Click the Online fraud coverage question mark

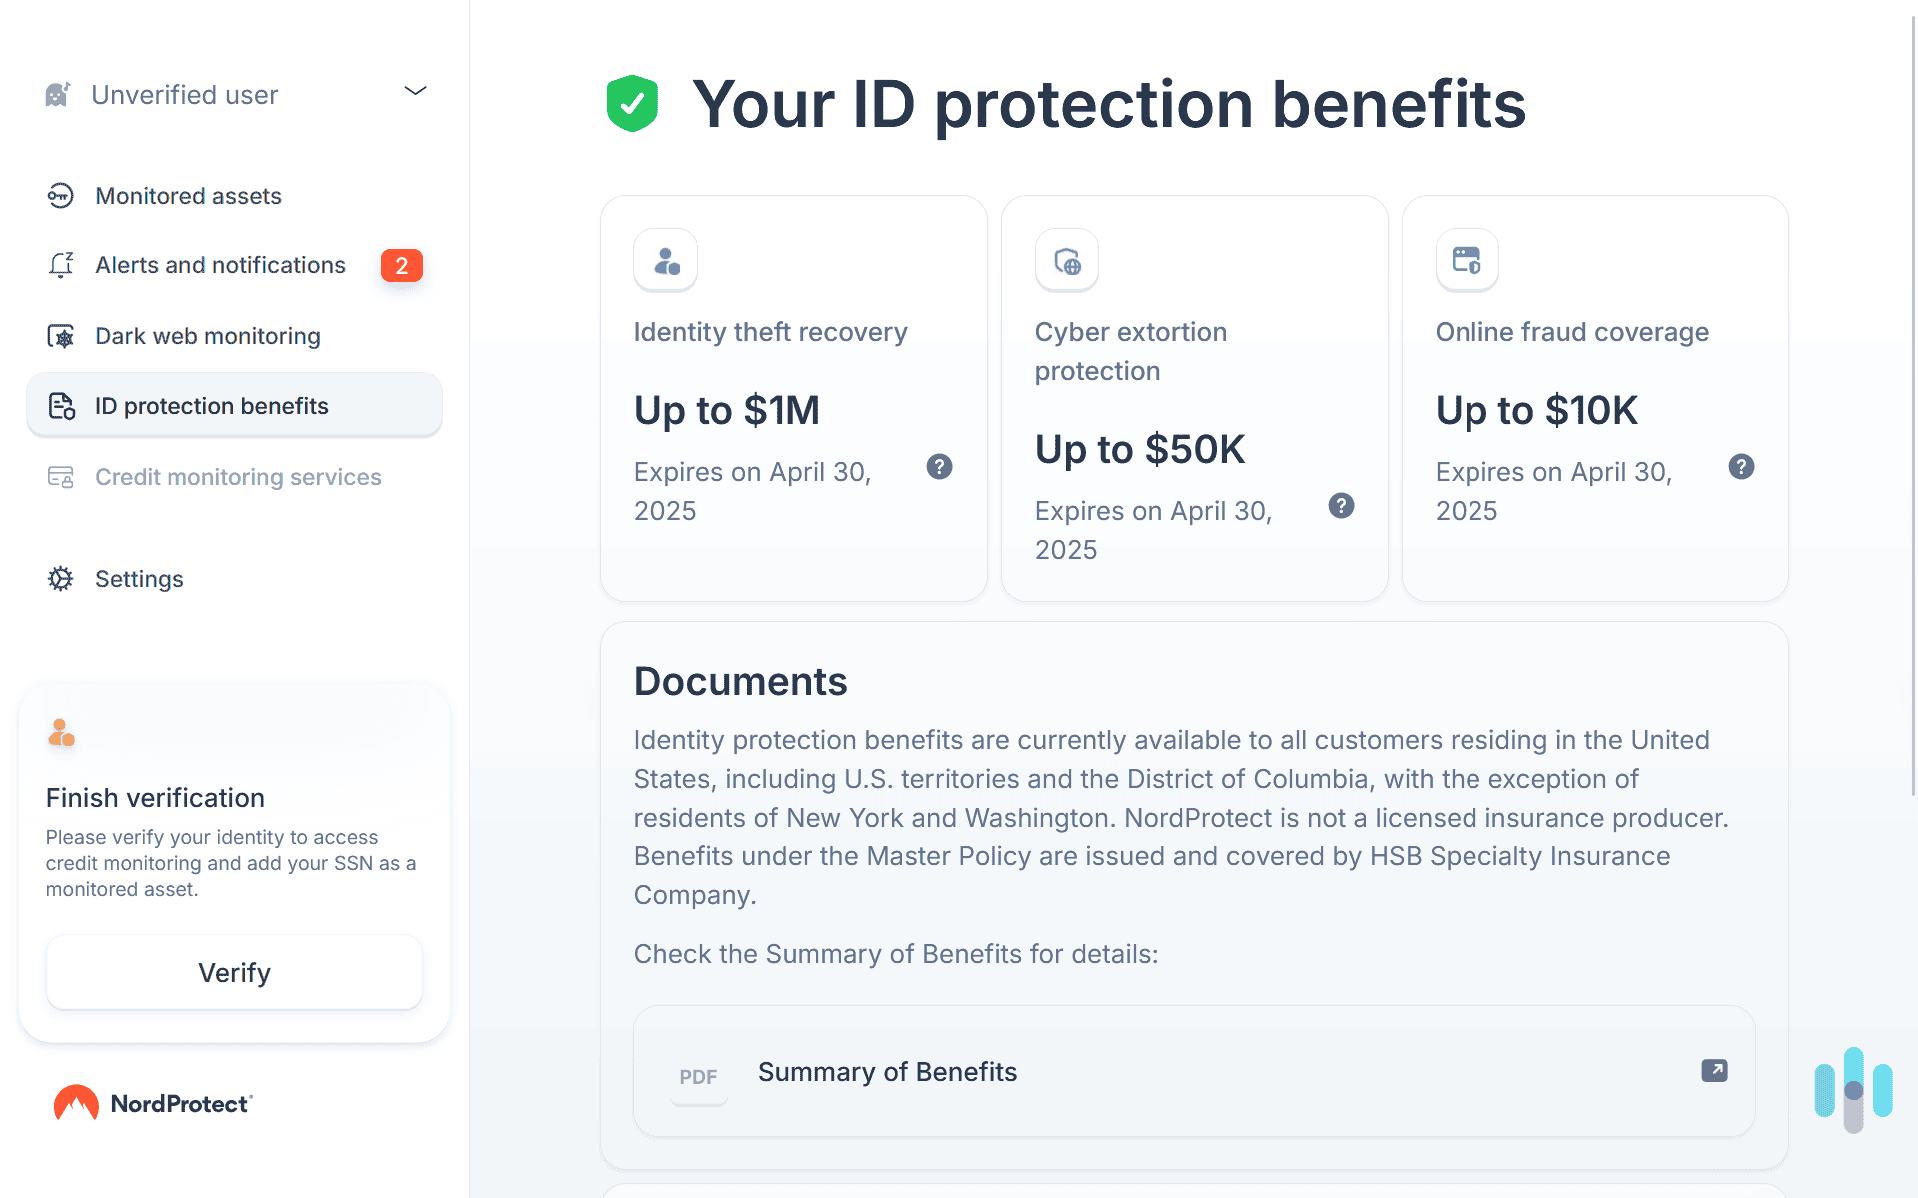click(x=1741, y=466)
